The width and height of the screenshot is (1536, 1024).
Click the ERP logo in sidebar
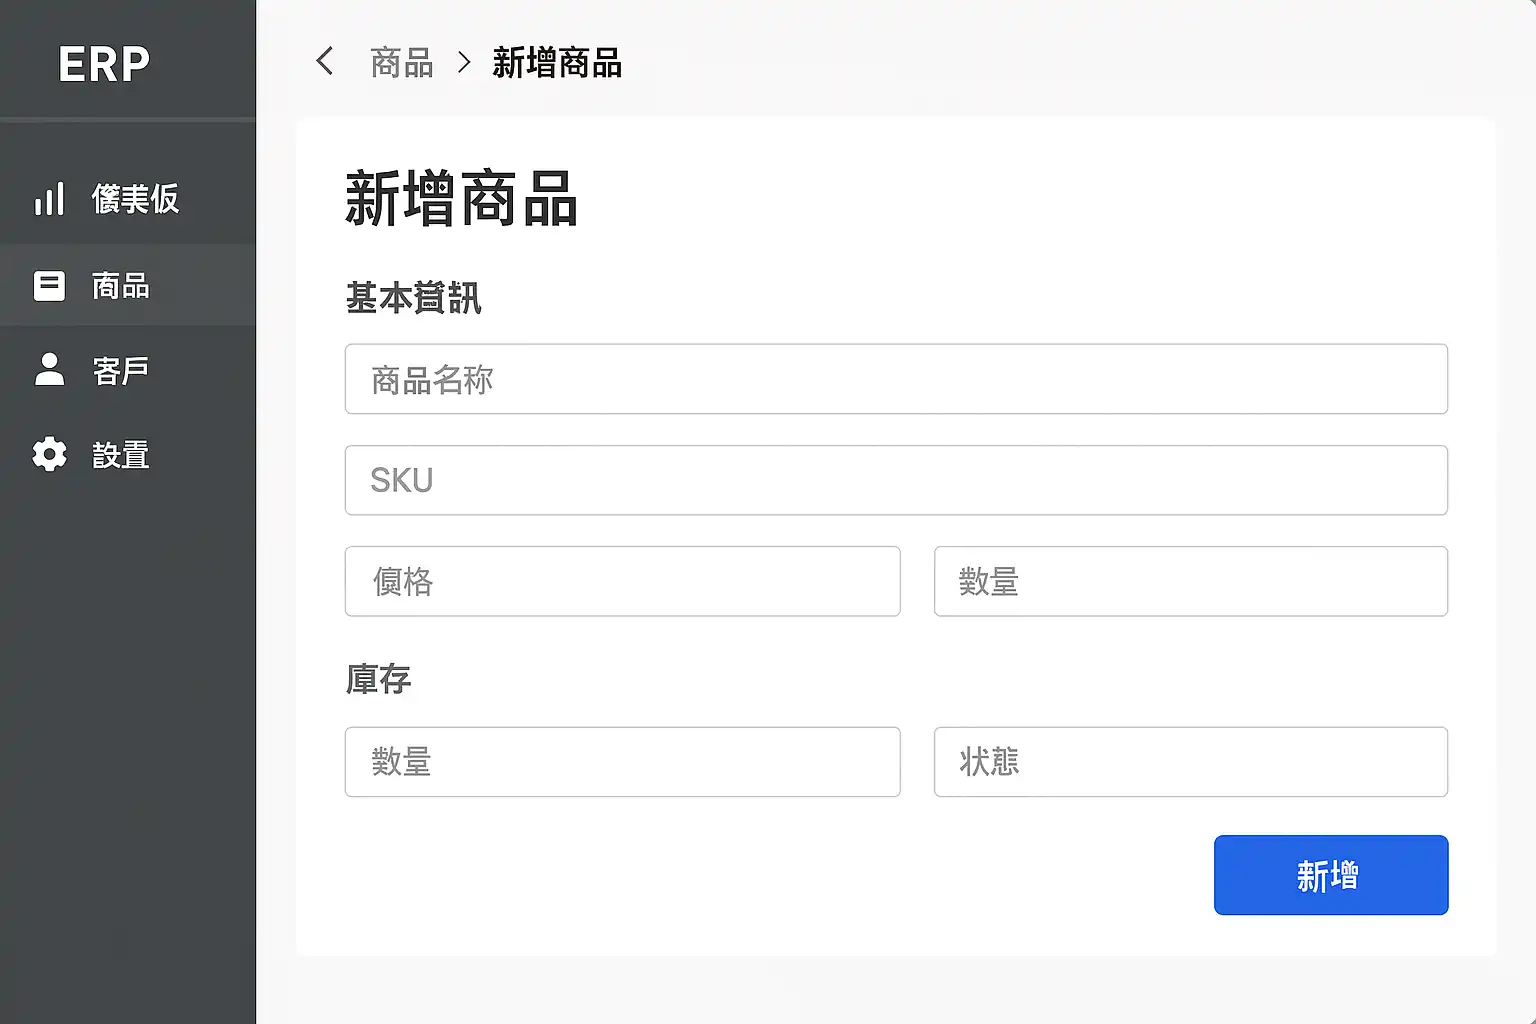104,64
